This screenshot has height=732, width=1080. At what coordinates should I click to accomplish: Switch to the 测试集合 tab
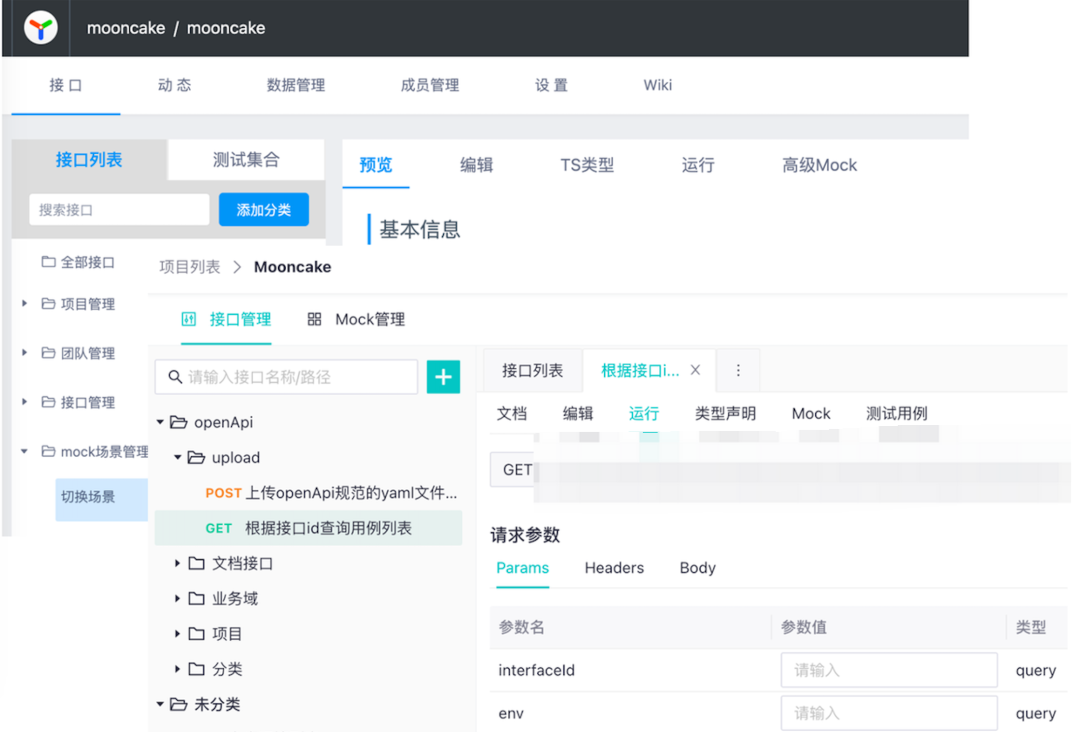(x=246, y=160)
